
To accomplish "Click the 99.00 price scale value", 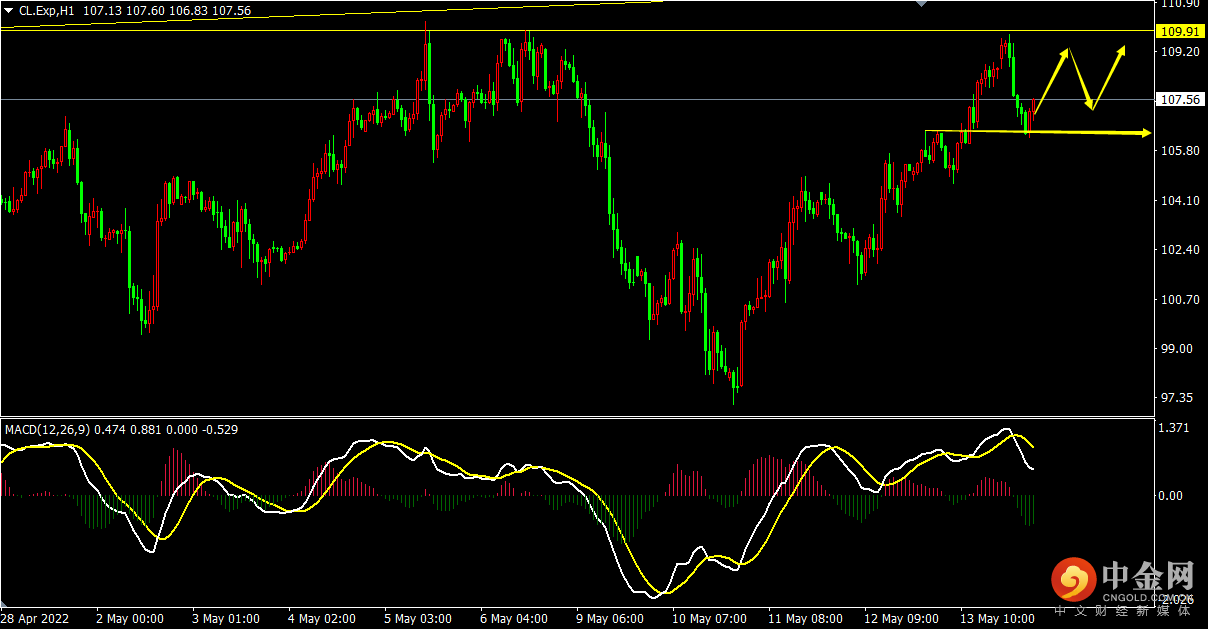I will coord(1177,349).
